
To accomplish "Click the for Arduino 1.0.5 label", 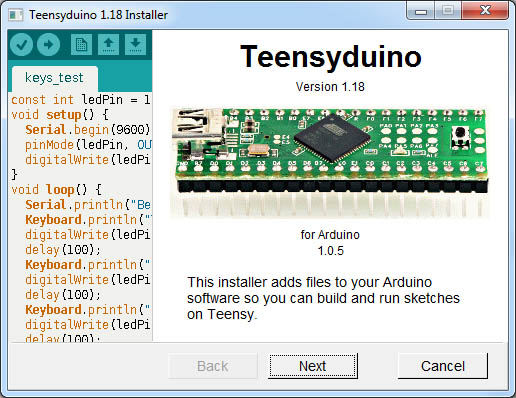I will pyautogui.click(x=330, y=243).
